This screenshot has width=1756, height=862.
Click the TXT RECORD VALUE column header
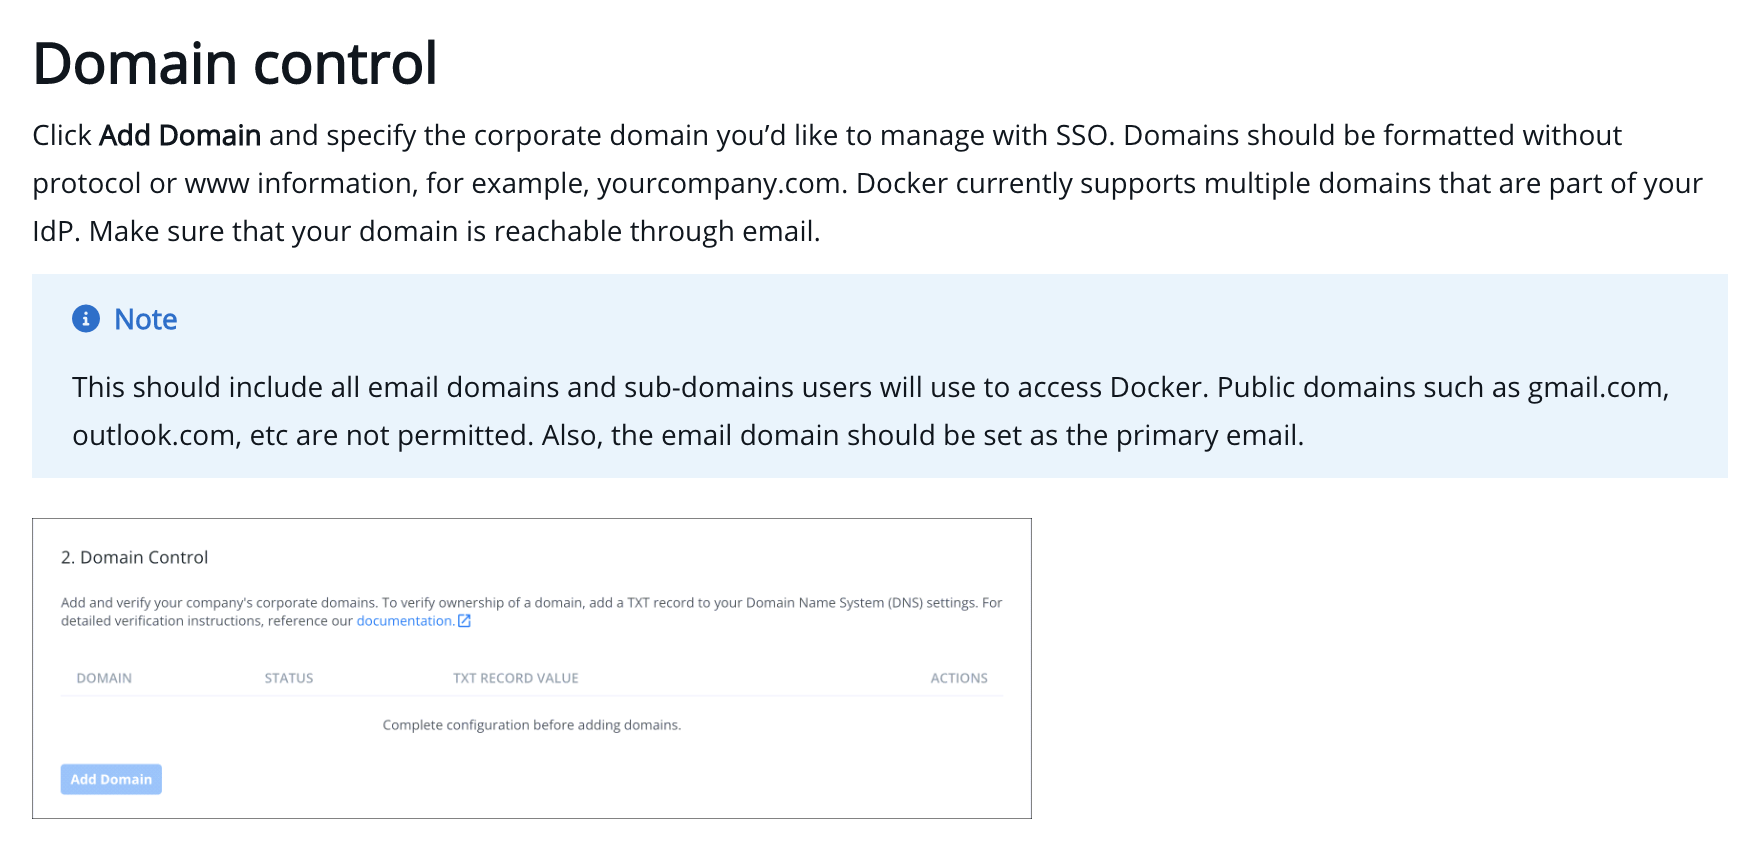pos(516,678)
